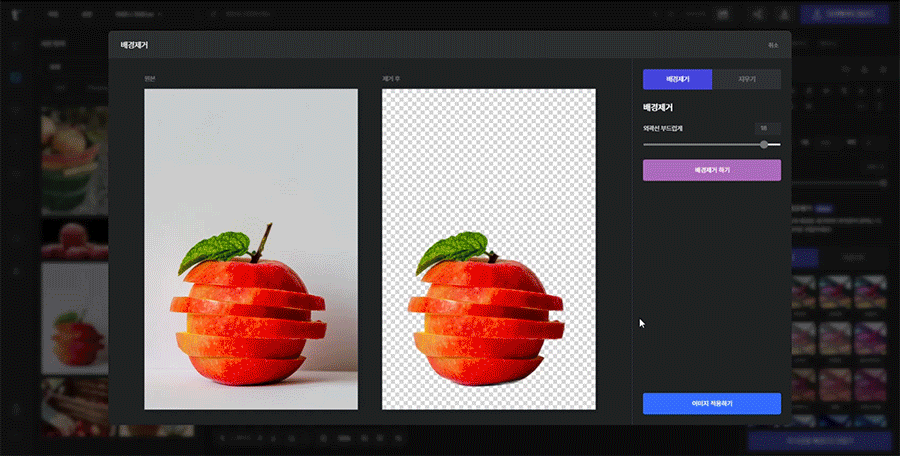Click the bottom-right purple button behind dialog
Viewport: 900px width, 456px height.
(x=820, y=441)
